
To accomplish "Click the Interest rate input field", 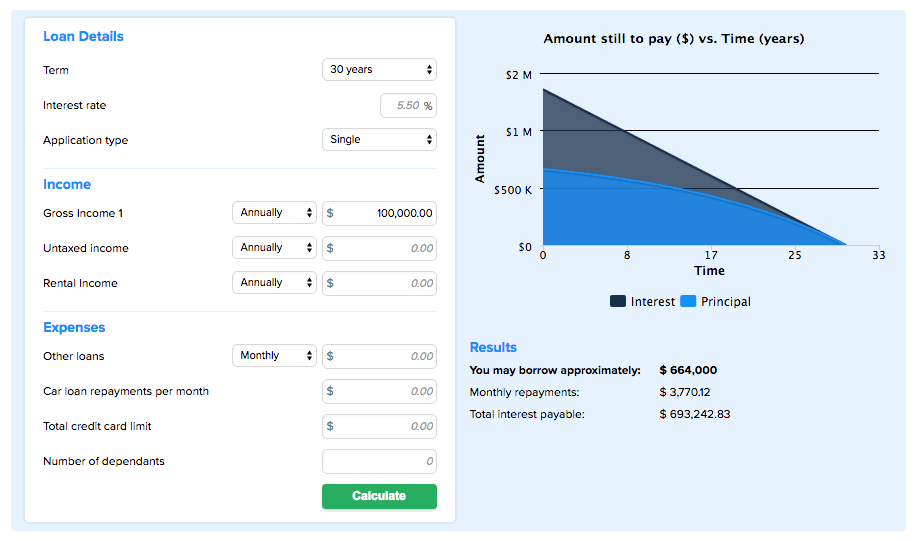I will click(x=402, y=106).
